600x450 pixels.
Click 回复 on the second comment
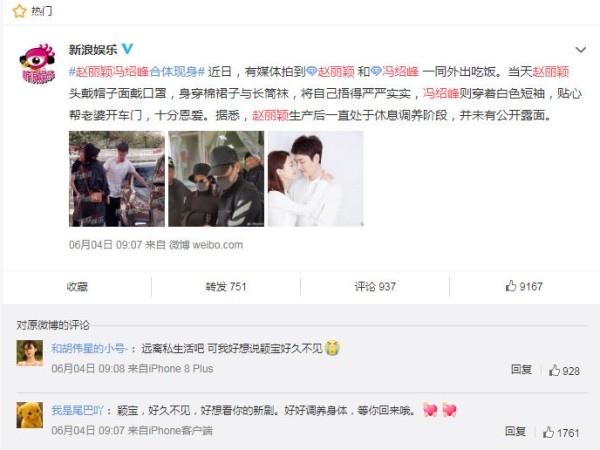coord(515,431)
